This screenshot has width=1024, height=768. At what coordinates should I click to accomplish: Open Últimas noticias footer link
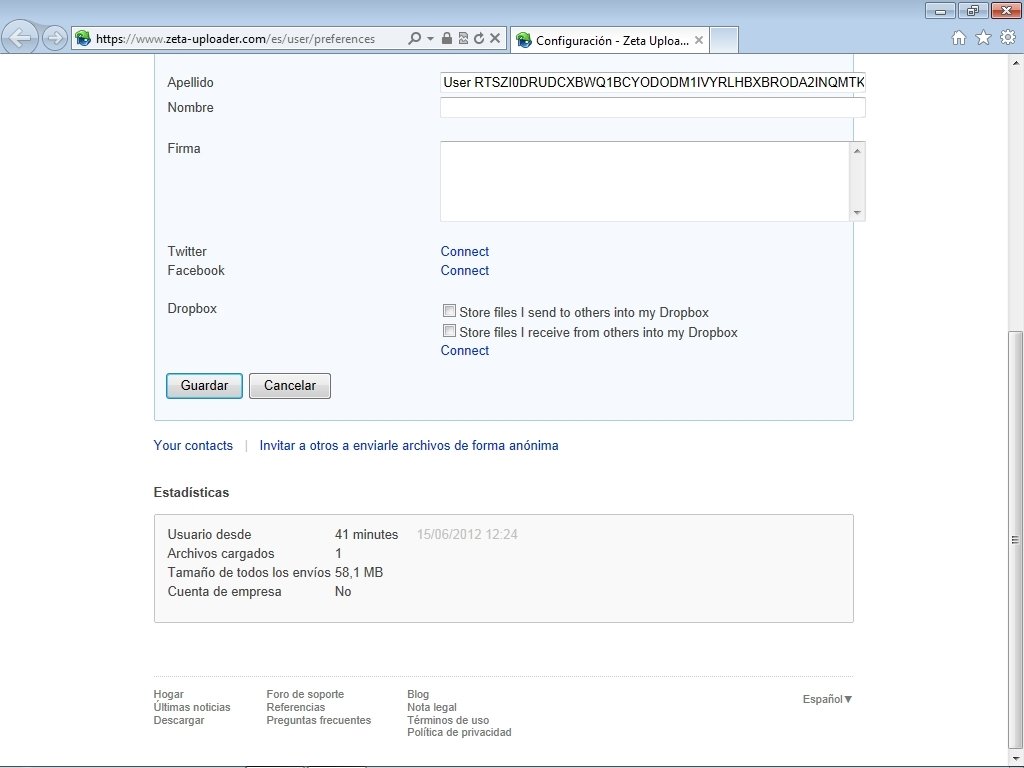(x=192, y=707)
